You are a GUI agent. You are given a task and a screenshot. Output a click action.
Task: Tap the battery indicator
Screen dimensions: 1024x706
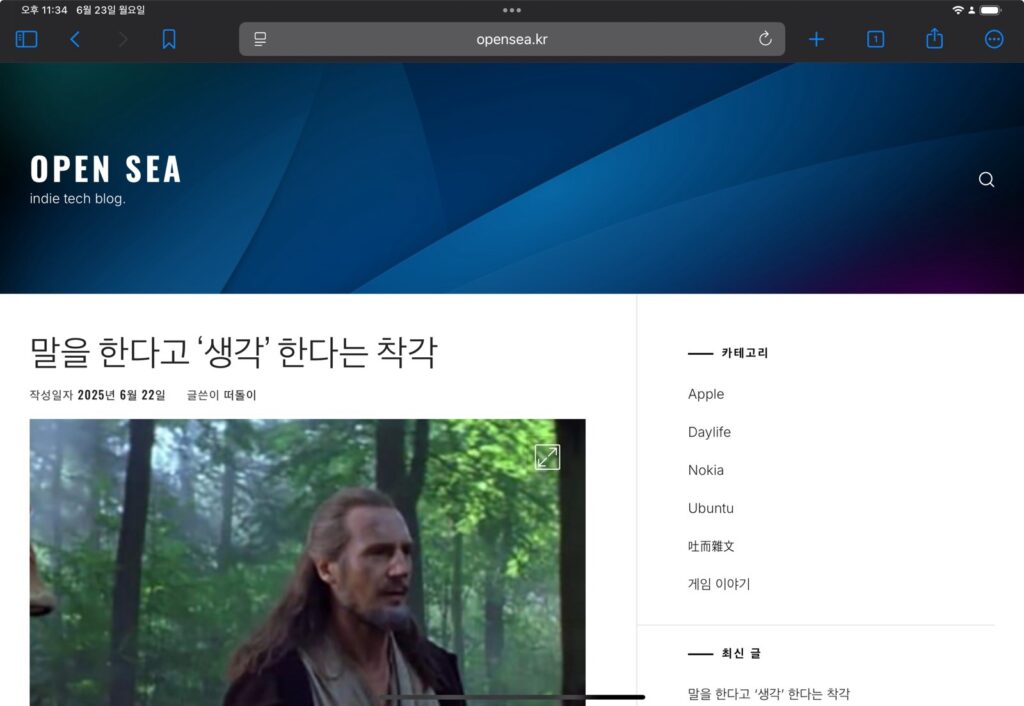pyautogui.click(x=991, y=10)
